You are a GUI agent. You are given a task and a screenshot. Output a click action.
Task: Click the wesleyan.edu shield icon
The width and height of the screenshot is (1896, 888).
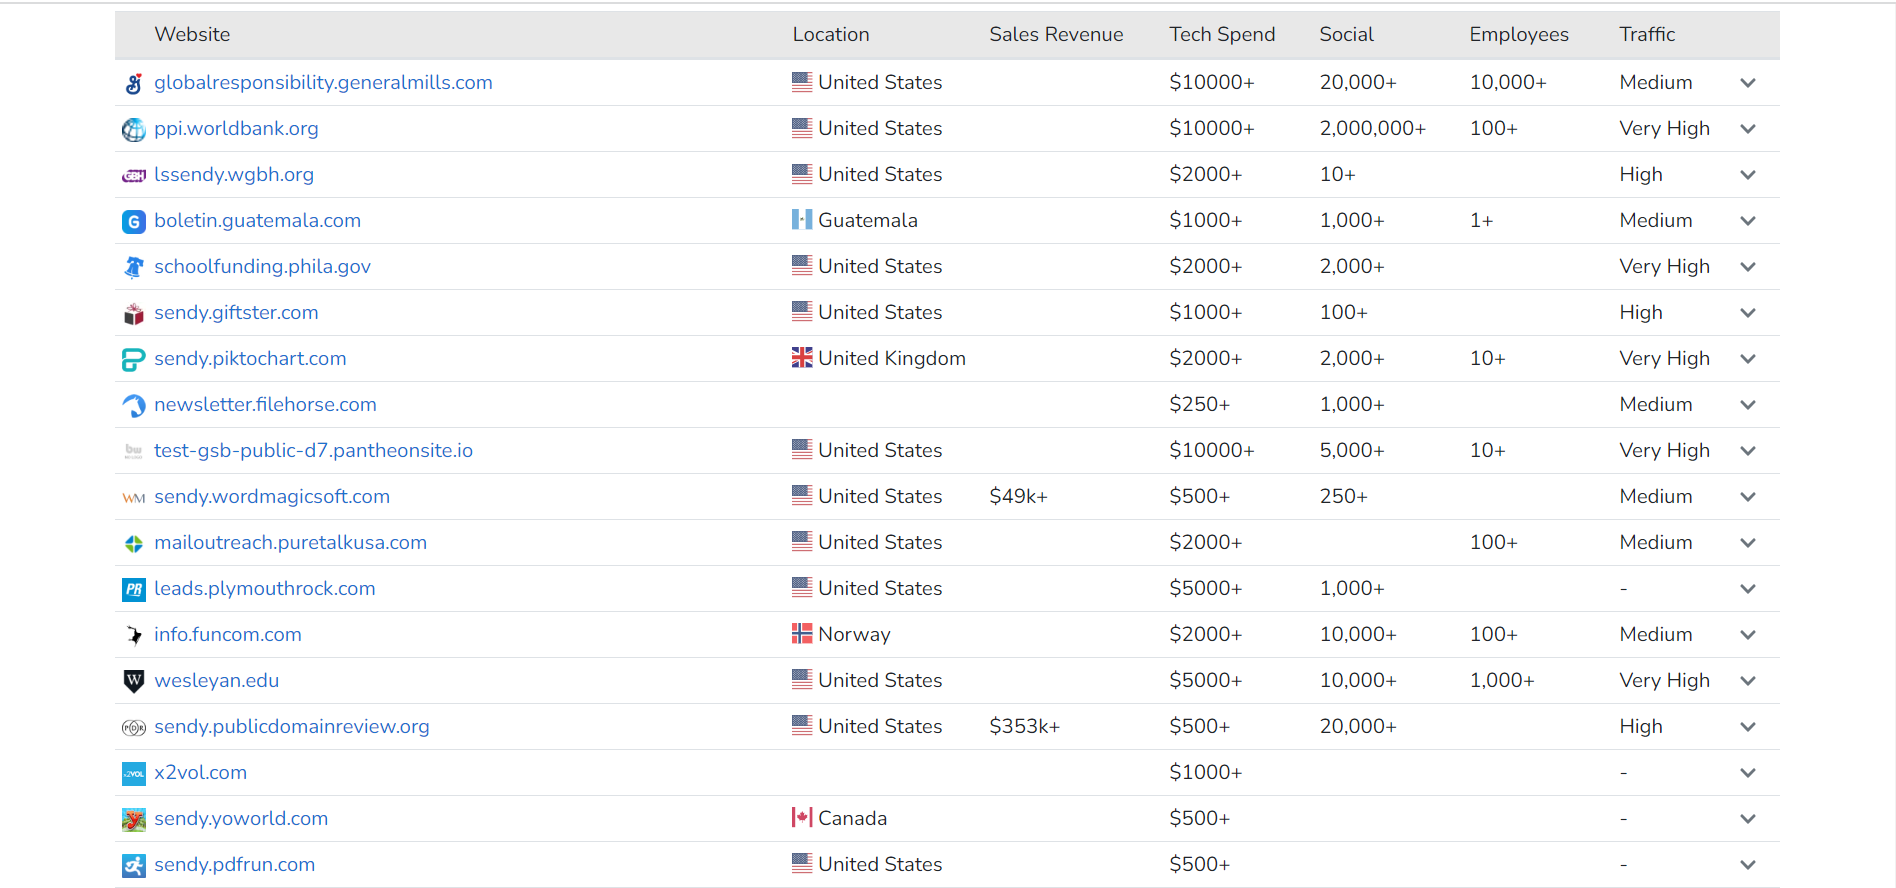[133, 681]
